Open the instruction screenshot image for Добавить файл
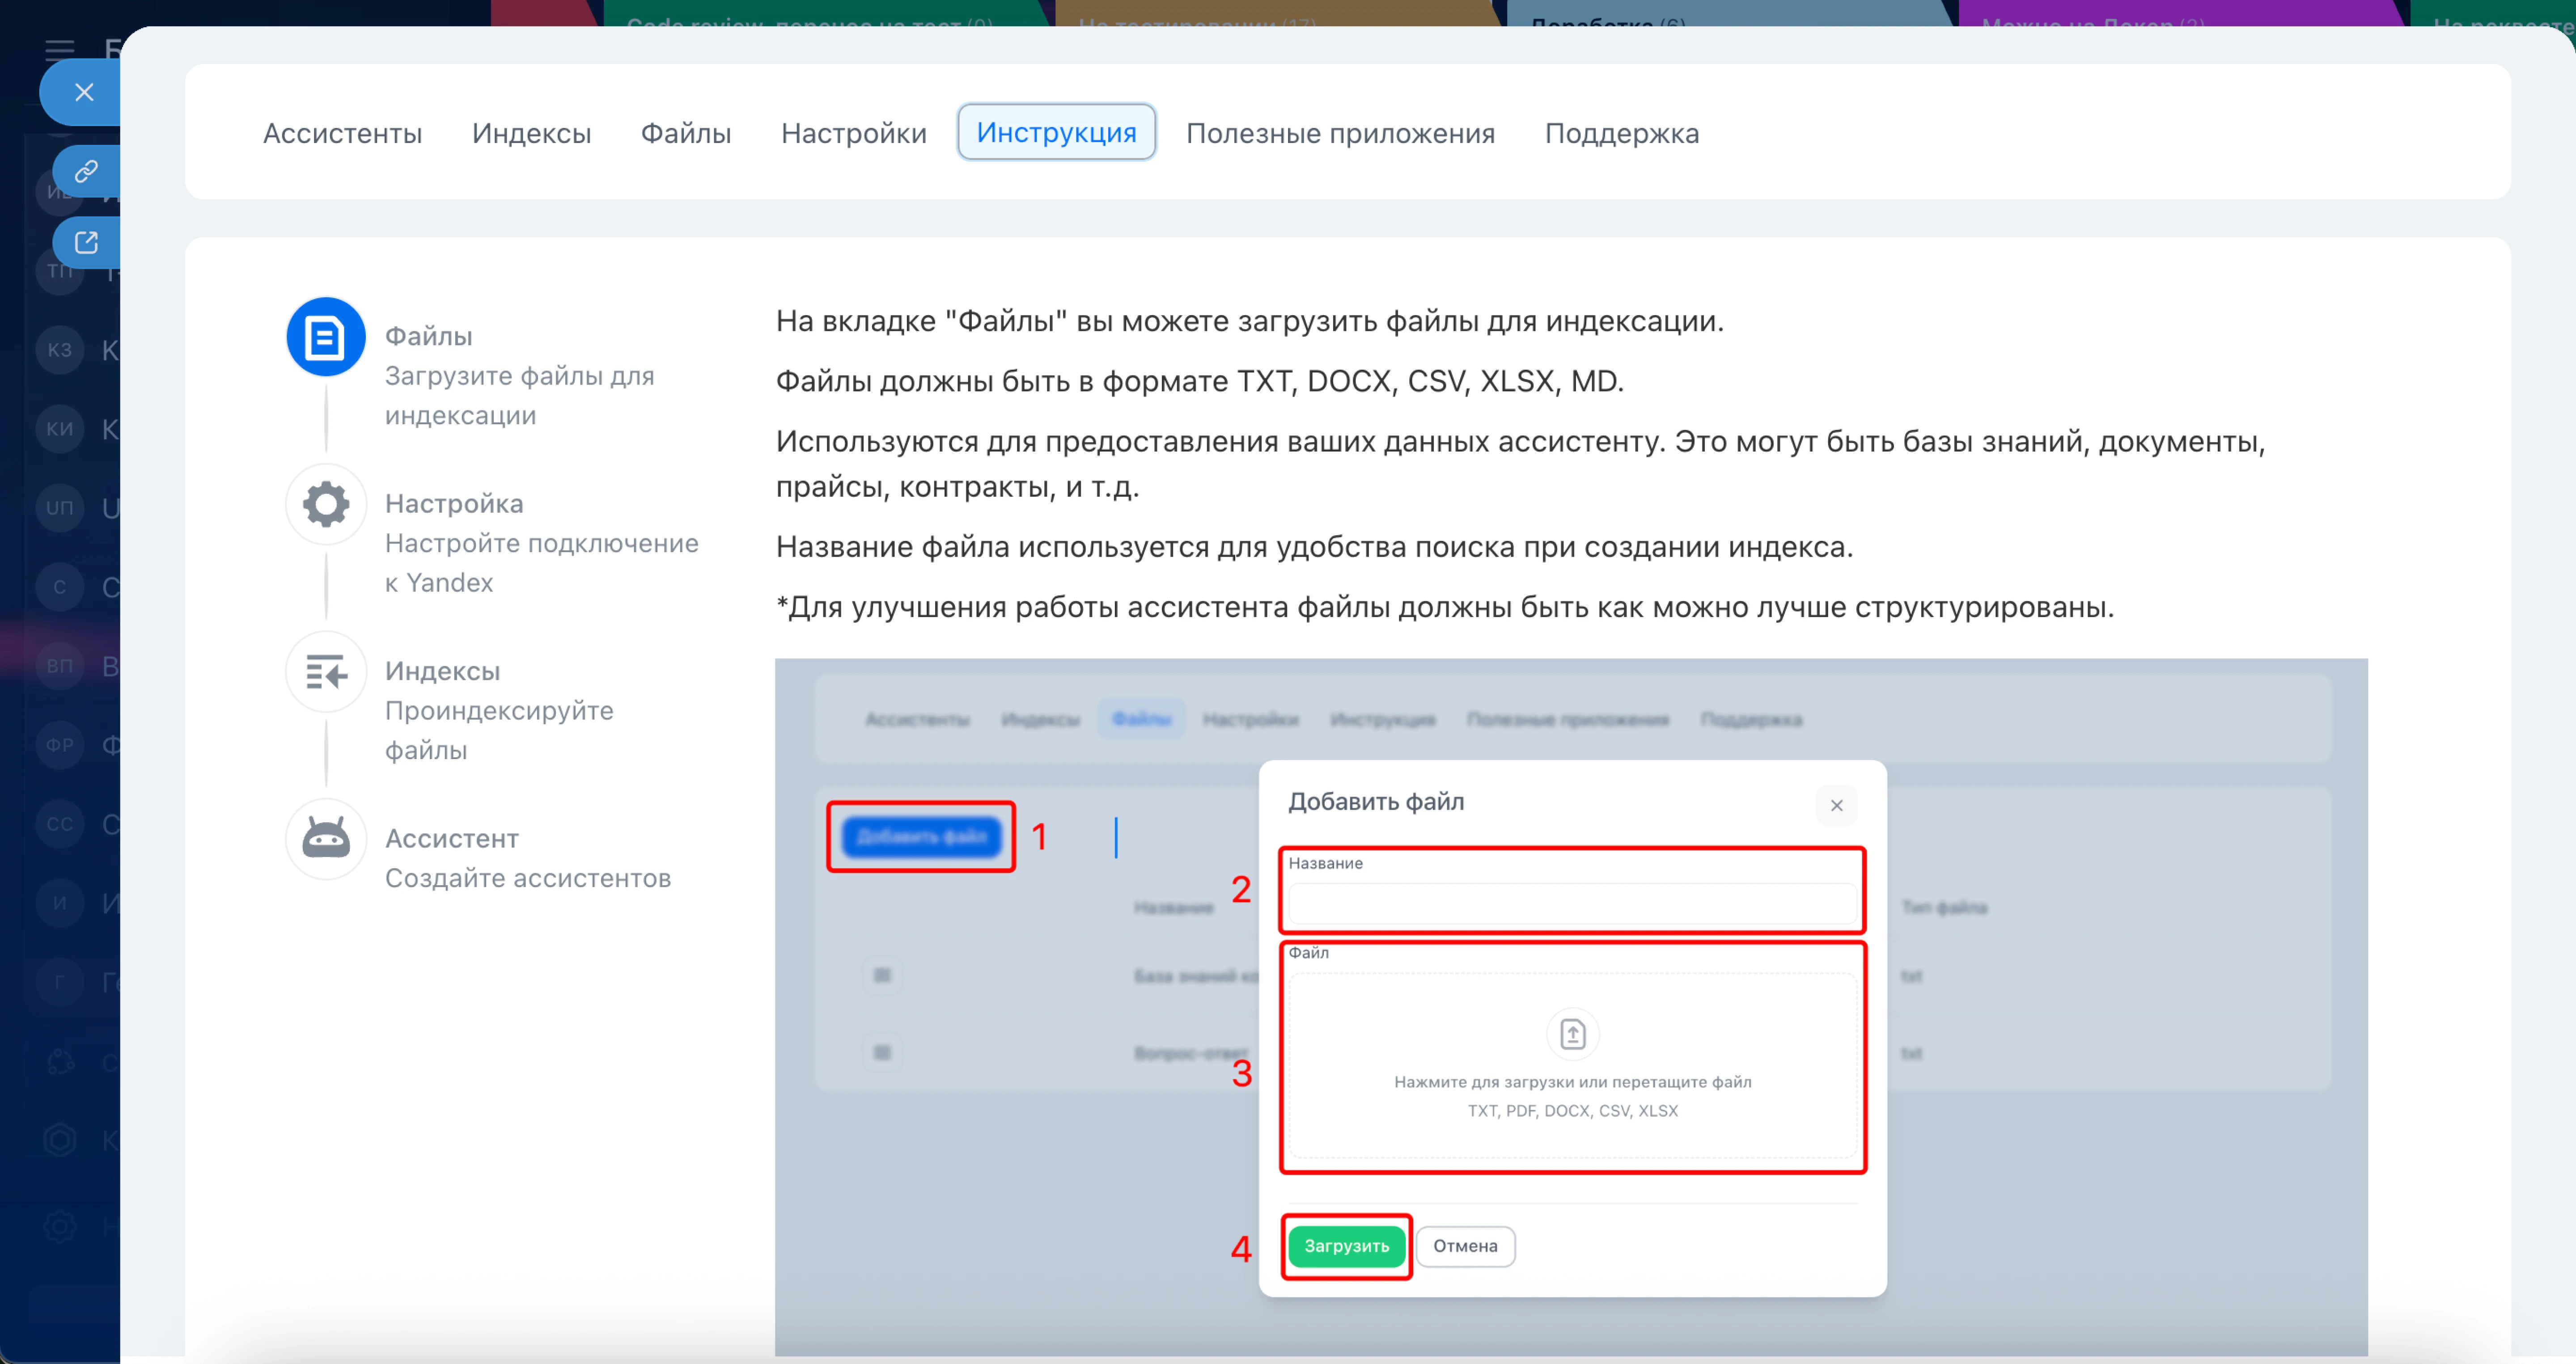This screenshot has width=2576, height=1364. 1571,1007
